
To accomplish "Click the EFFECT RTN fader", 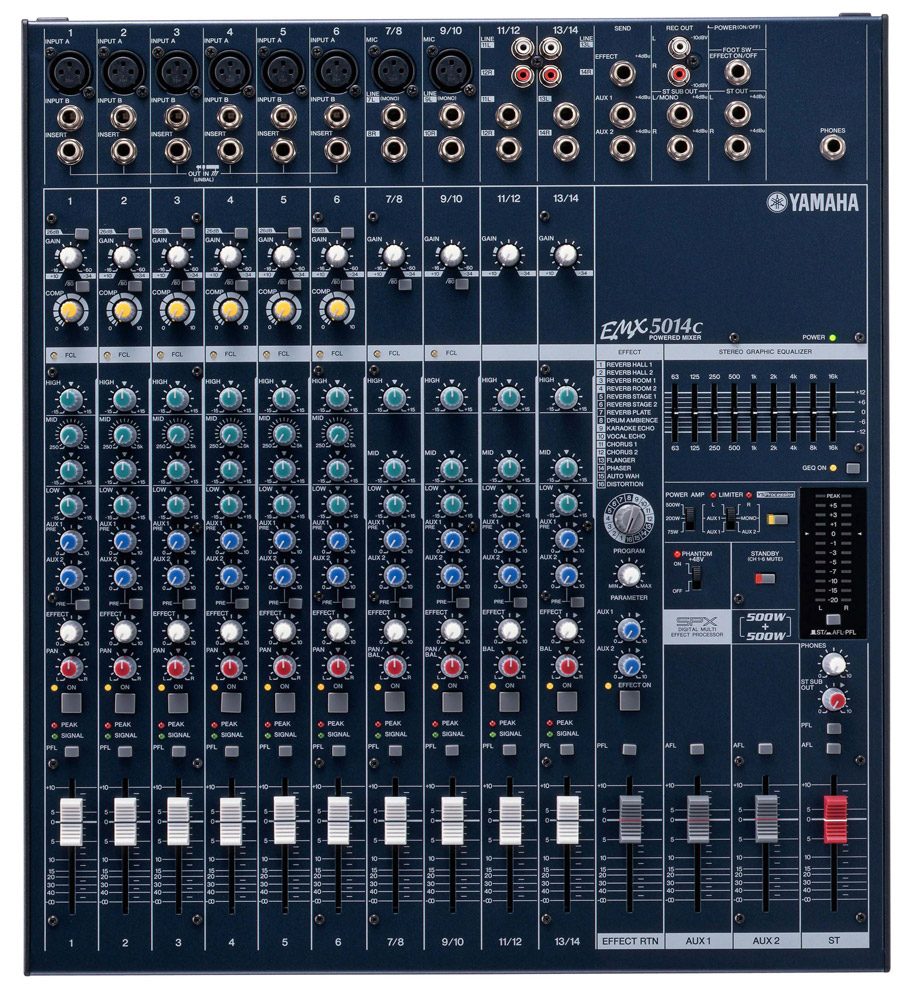I will [x=630, y=819].
